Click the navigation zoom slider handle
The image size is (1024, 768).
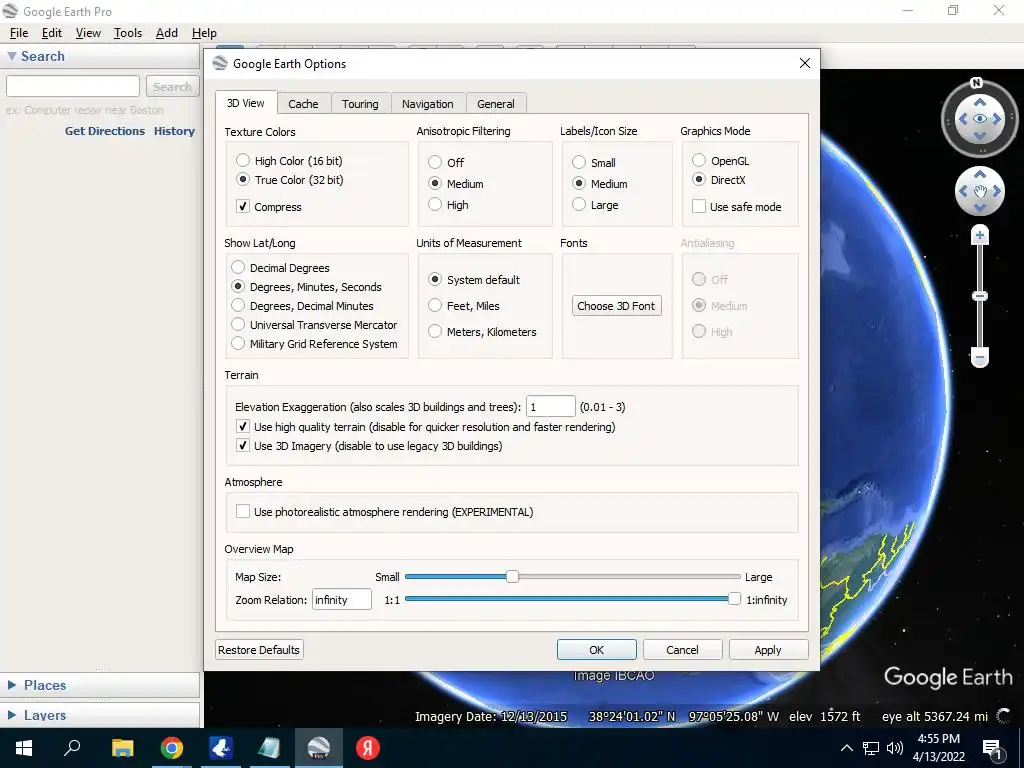click(980, 296)
